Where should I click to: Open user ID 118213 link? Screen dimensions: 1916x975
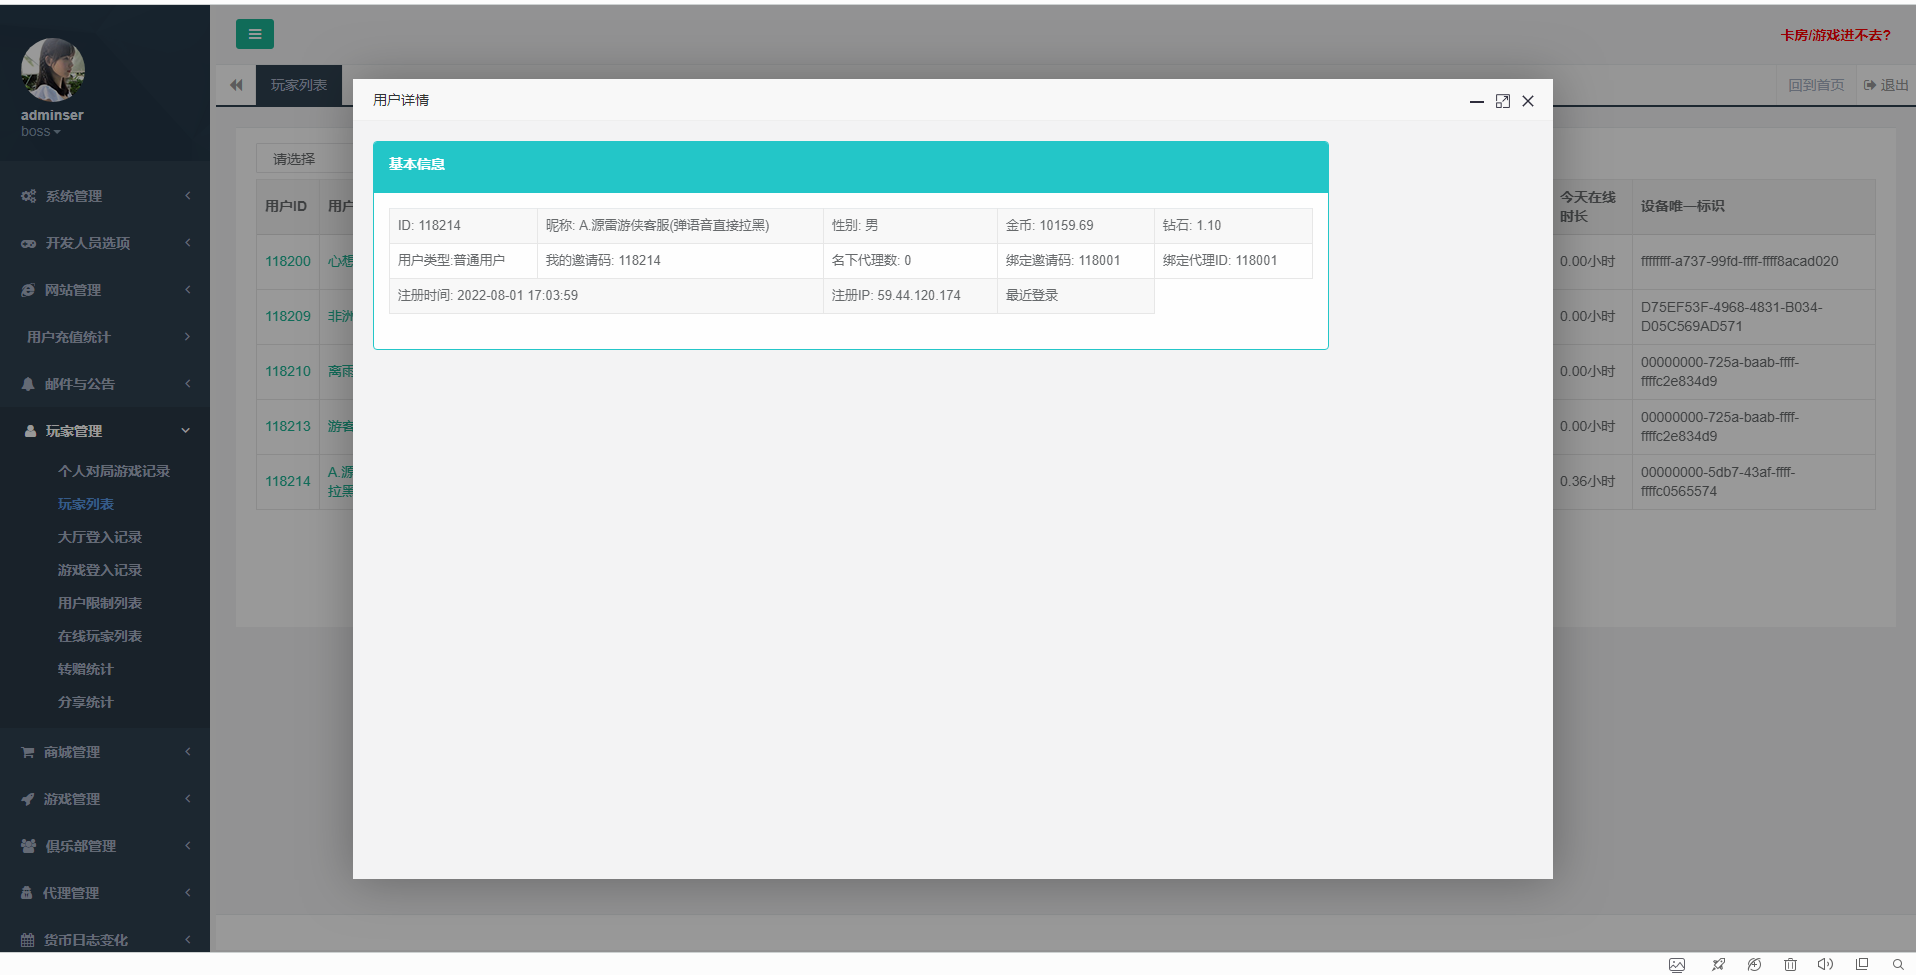click(x=288, y=426)
